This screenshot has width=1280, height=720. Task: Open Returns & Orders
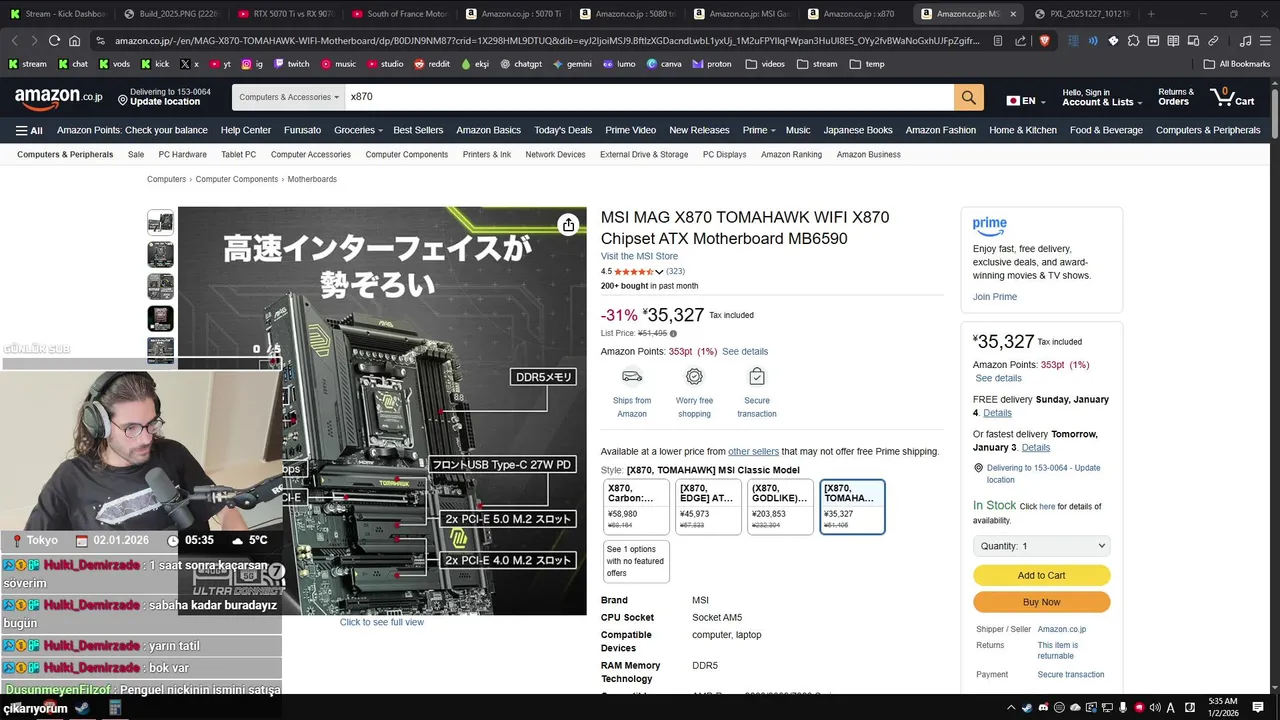[x=1174, y=97]
